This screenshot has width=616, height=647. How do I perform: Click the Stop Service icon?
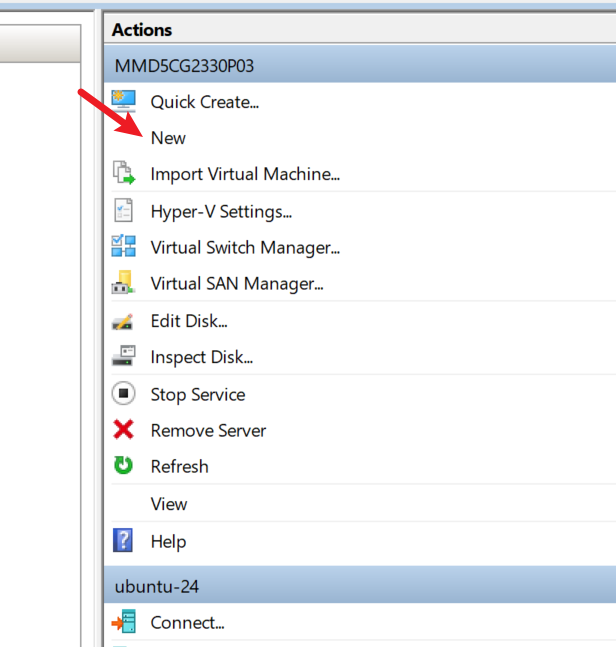tap(123, 394)
